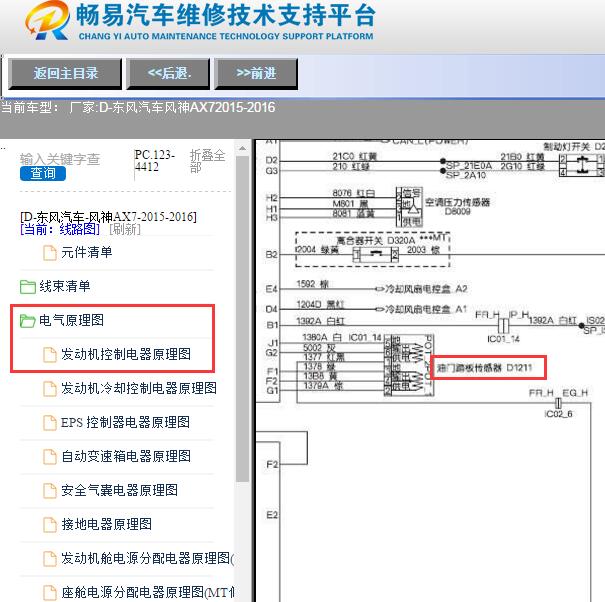Expand the 线束清单 folder
Screen dimensions: 605x602
pos(64,286)
